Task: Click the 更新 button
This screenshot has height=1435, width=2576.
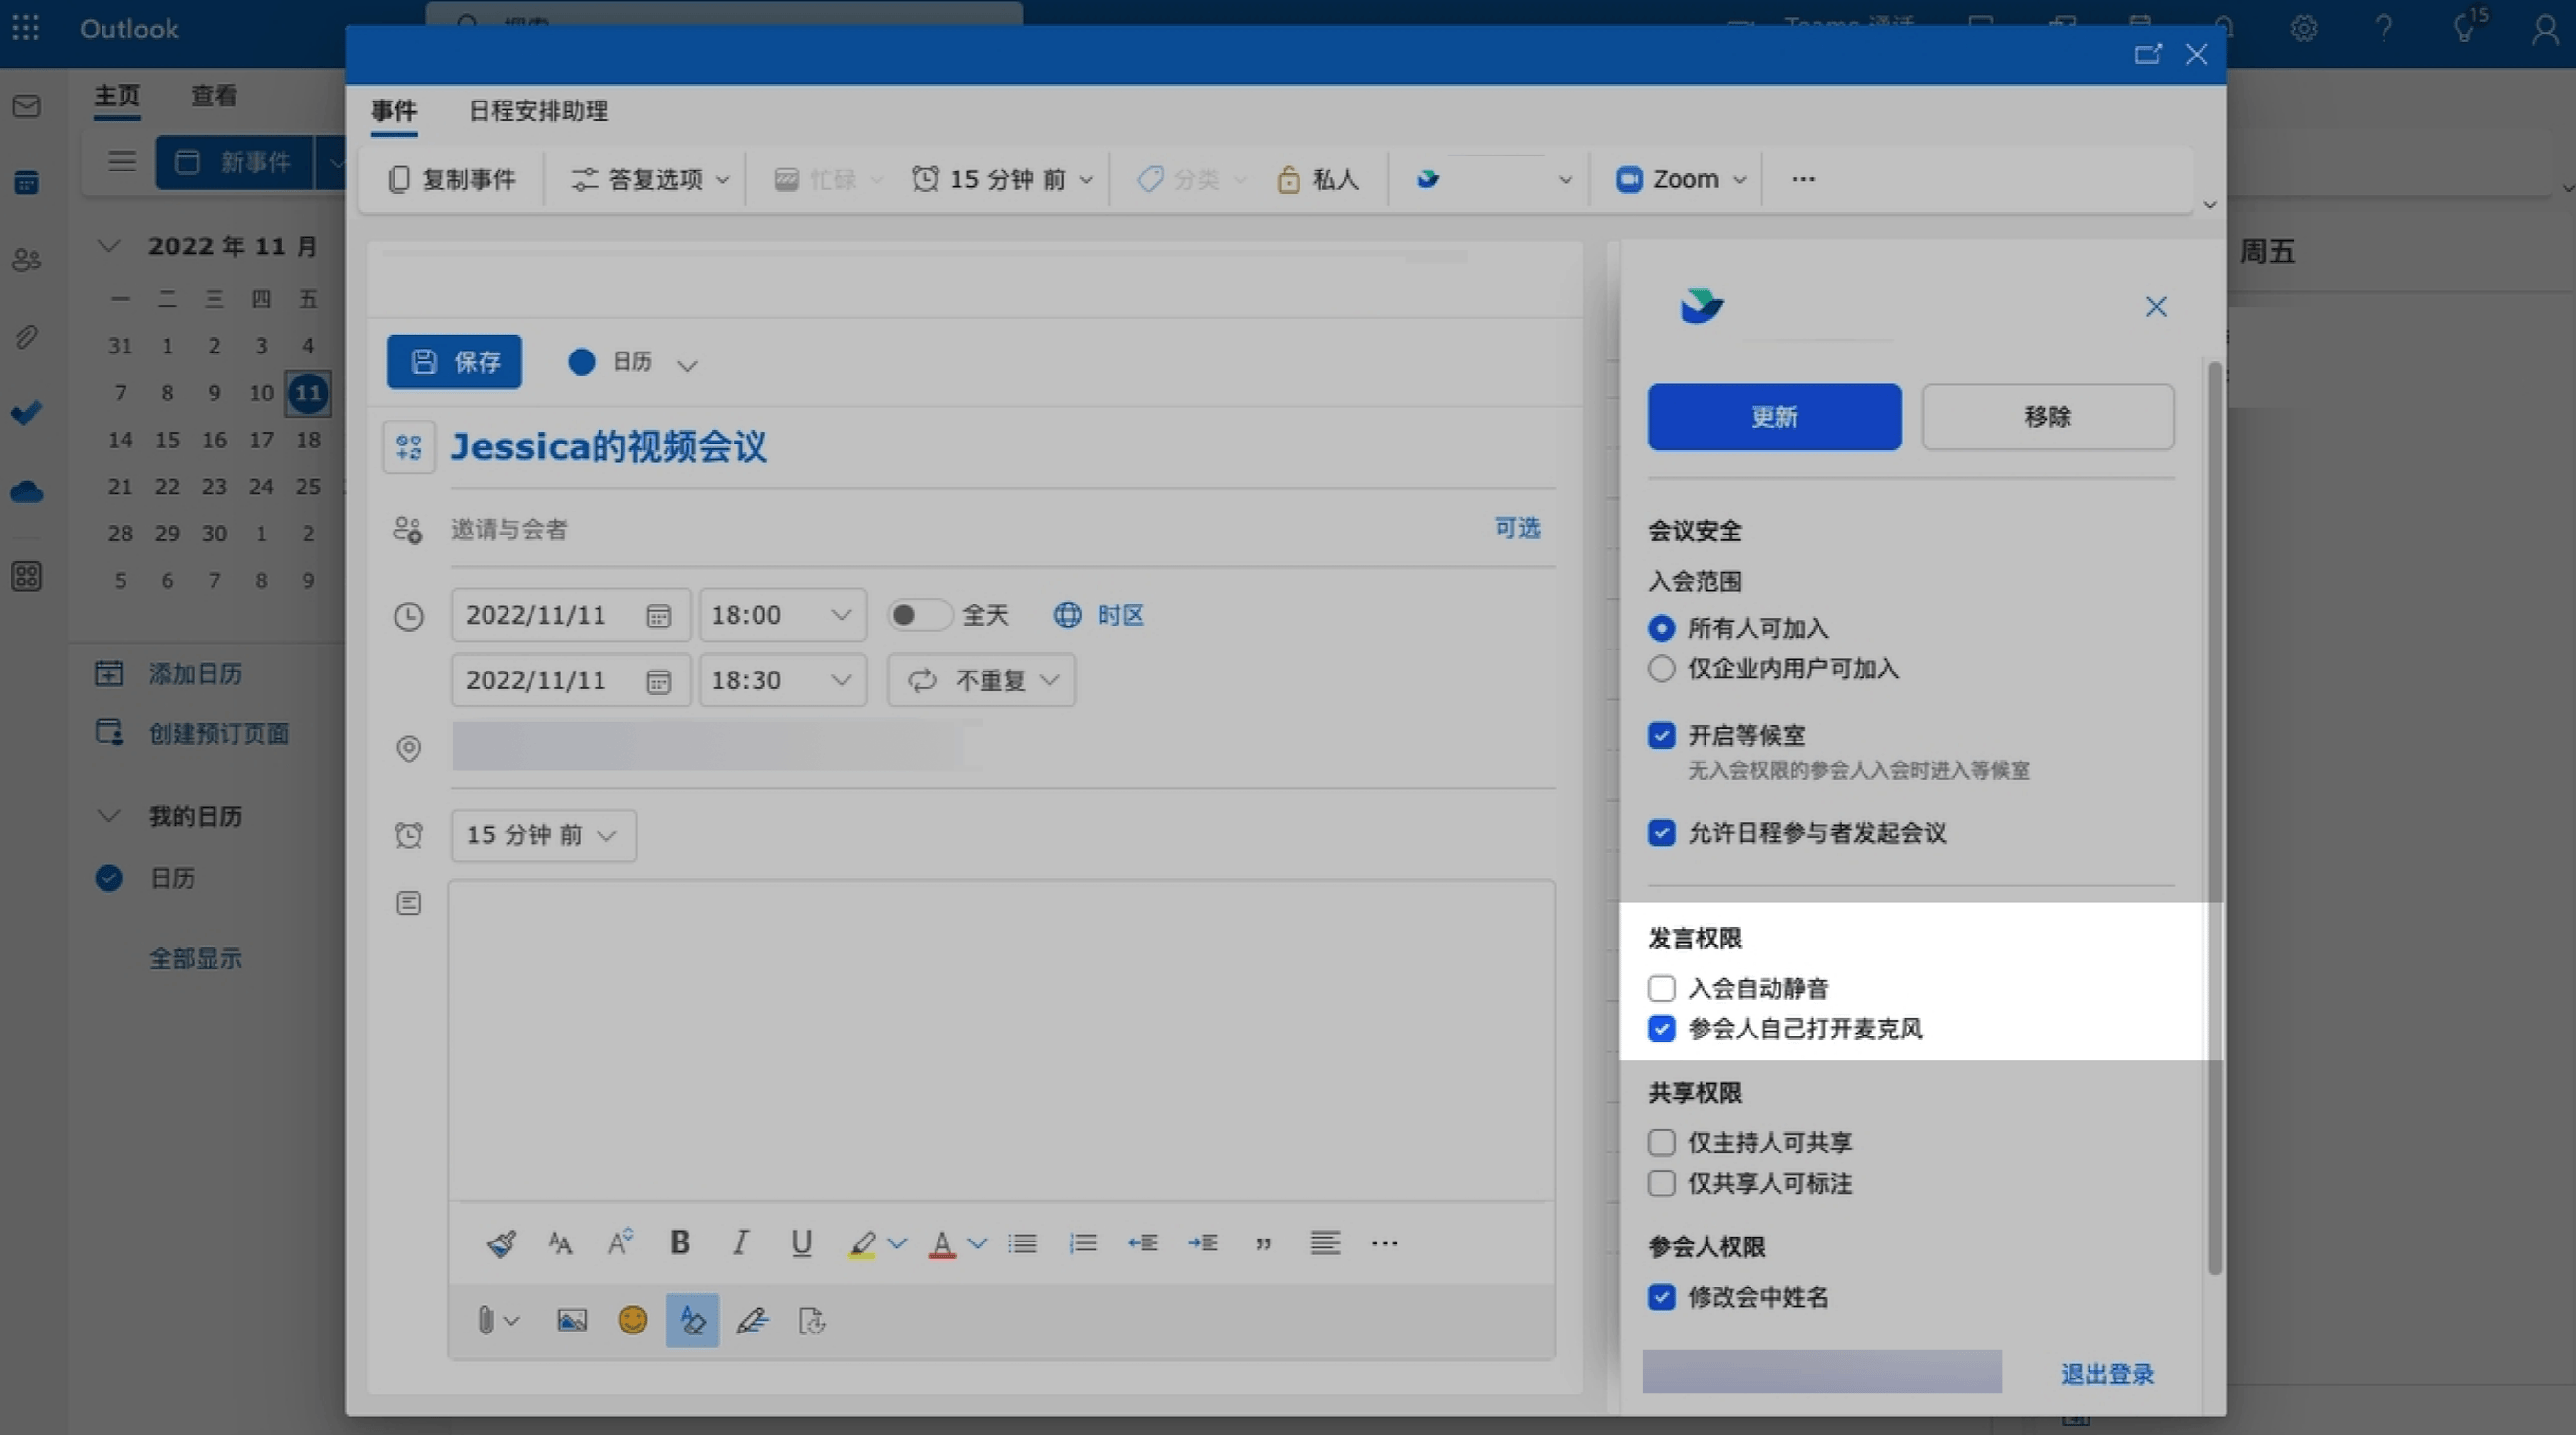Action: (x=1774, y=417)
